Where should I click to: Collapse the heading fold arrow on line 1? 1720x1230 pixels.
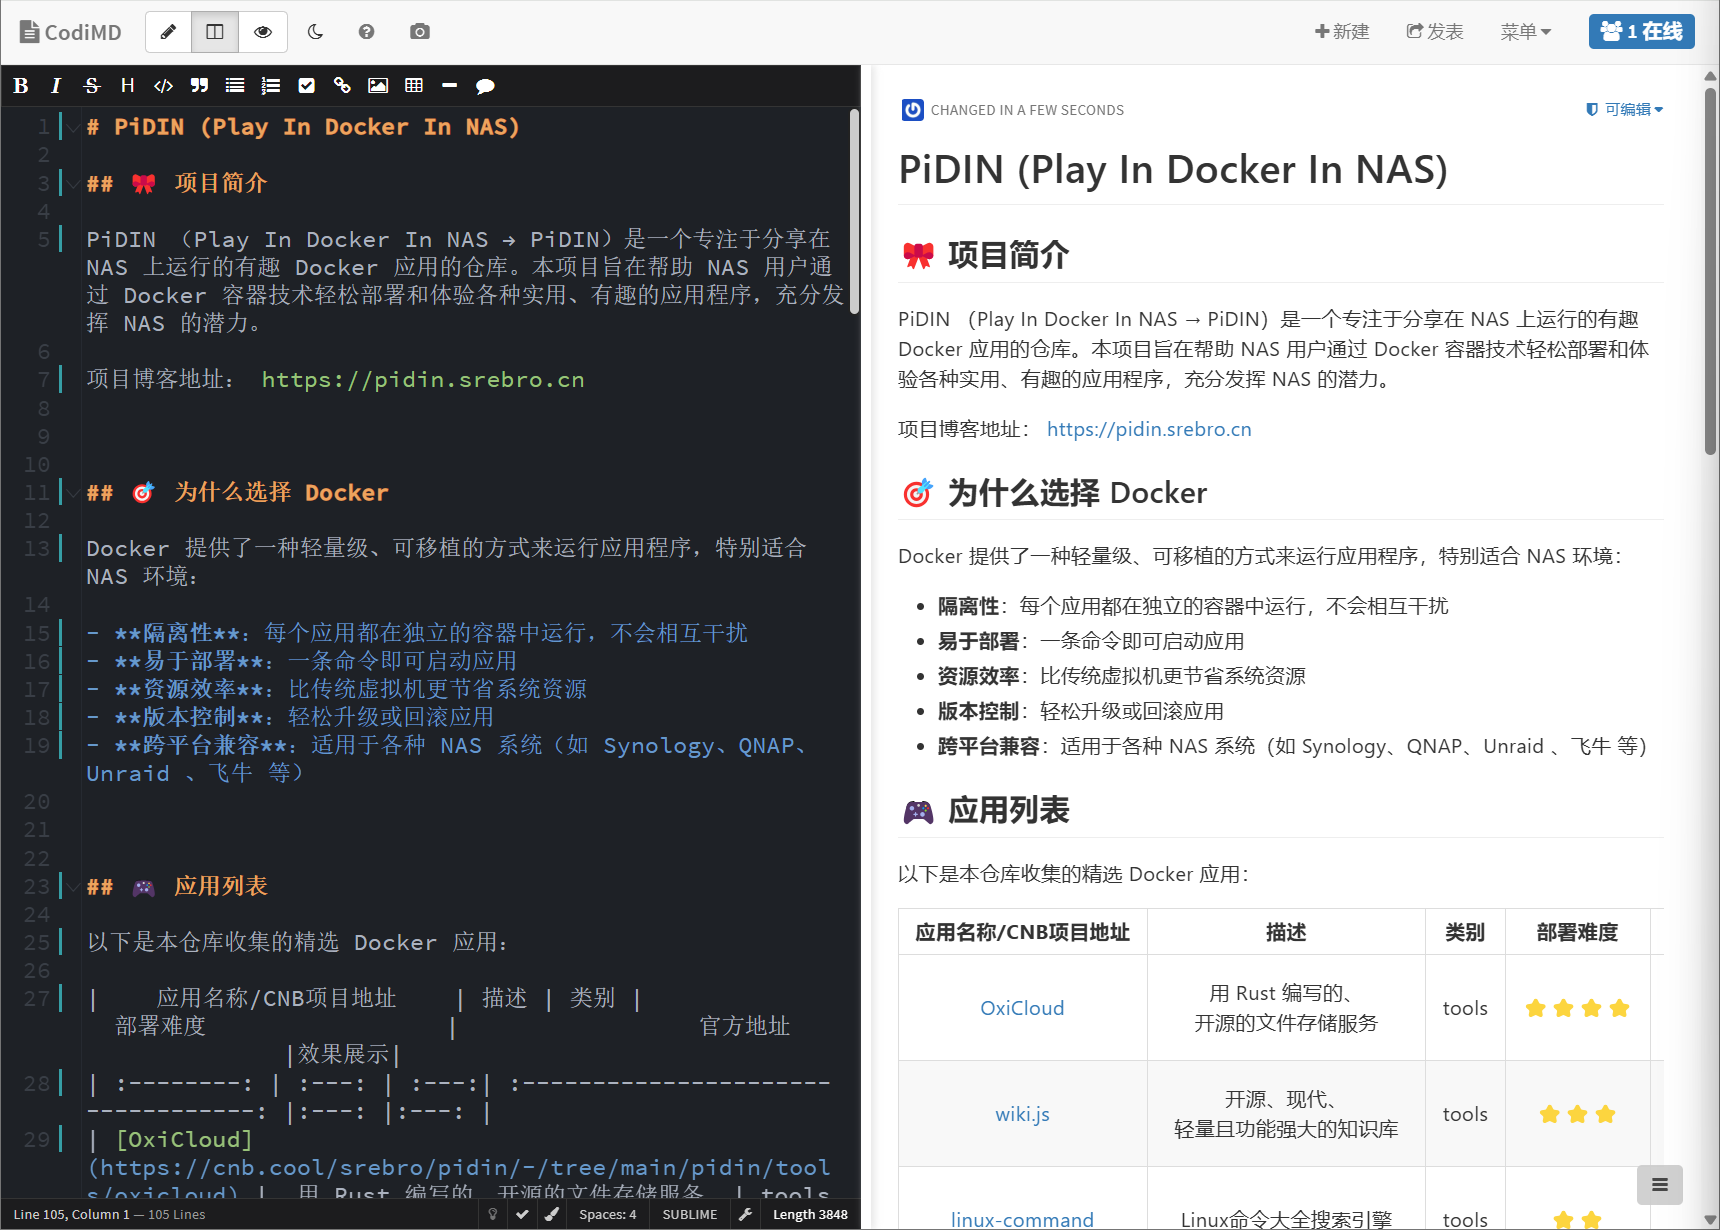point(74,127)
